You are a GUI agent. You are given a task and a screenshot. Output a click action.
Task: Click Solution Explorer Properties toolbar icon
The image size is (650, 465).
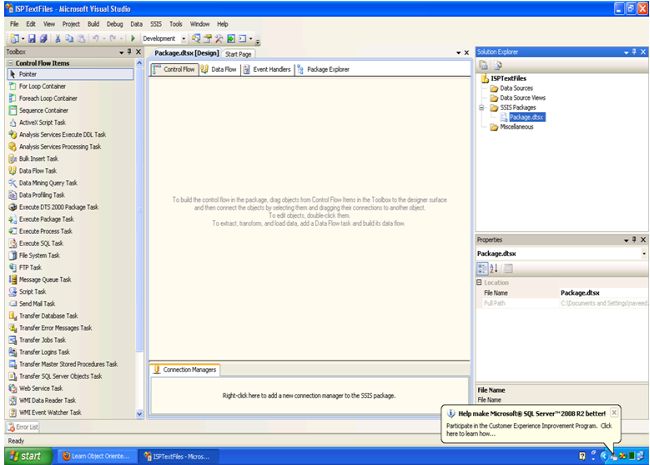click(483, 65)
